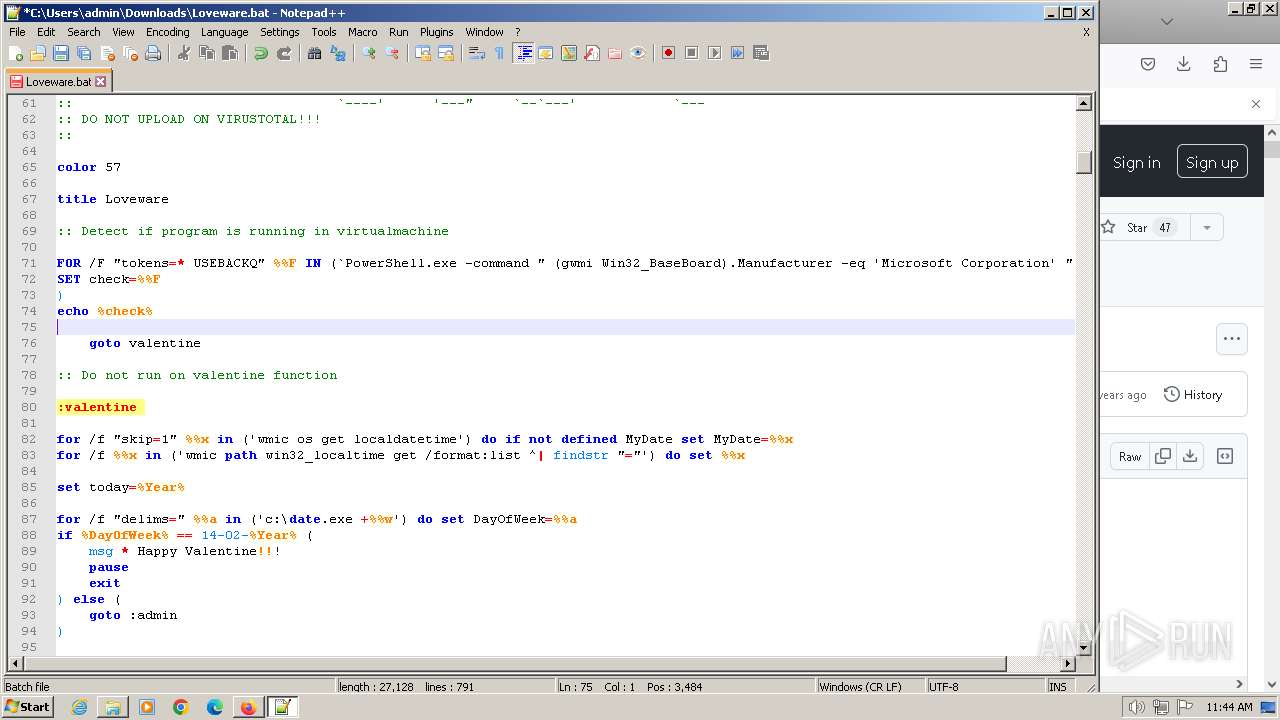Open the File menu
1280x720 pixels.
tap(17, 32)
